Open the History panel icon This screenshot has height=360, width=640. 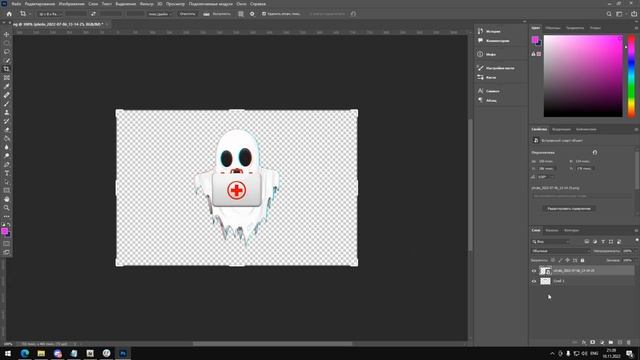pyautogui.click(x=480, y=31)
